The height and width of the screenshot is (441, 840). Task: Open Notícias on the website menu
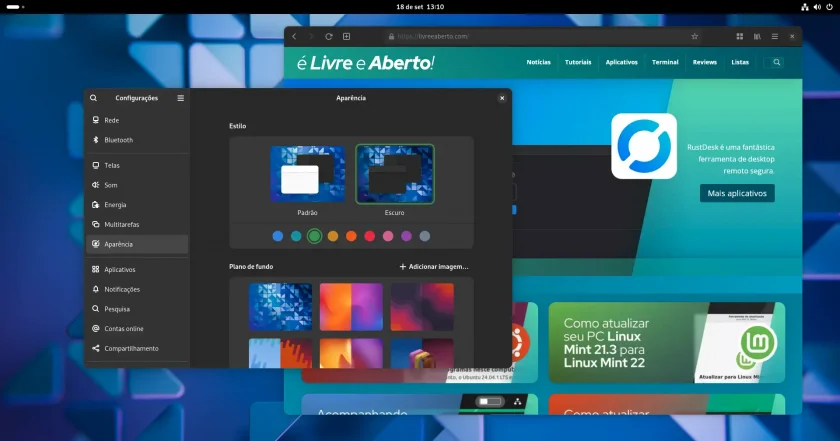point(538,62)
